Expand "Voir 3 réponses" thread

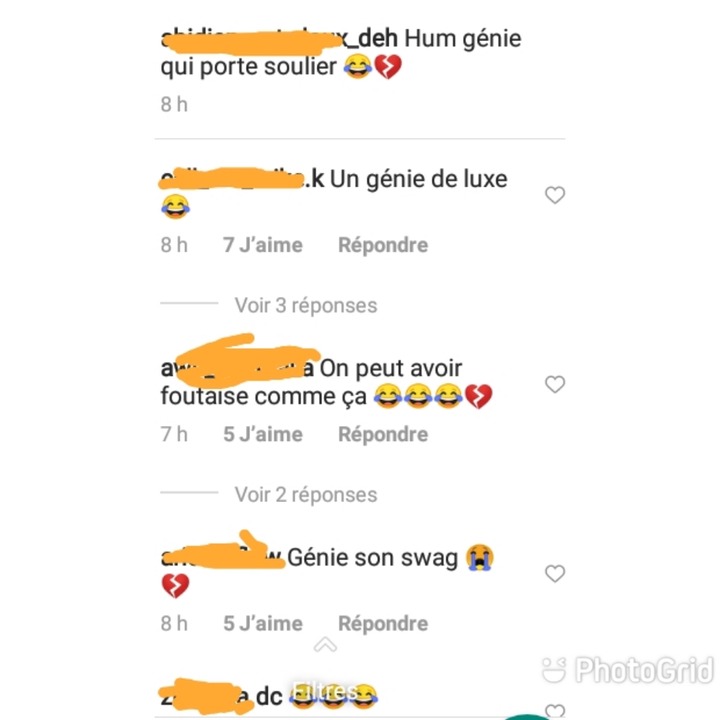tap(306, 305)
